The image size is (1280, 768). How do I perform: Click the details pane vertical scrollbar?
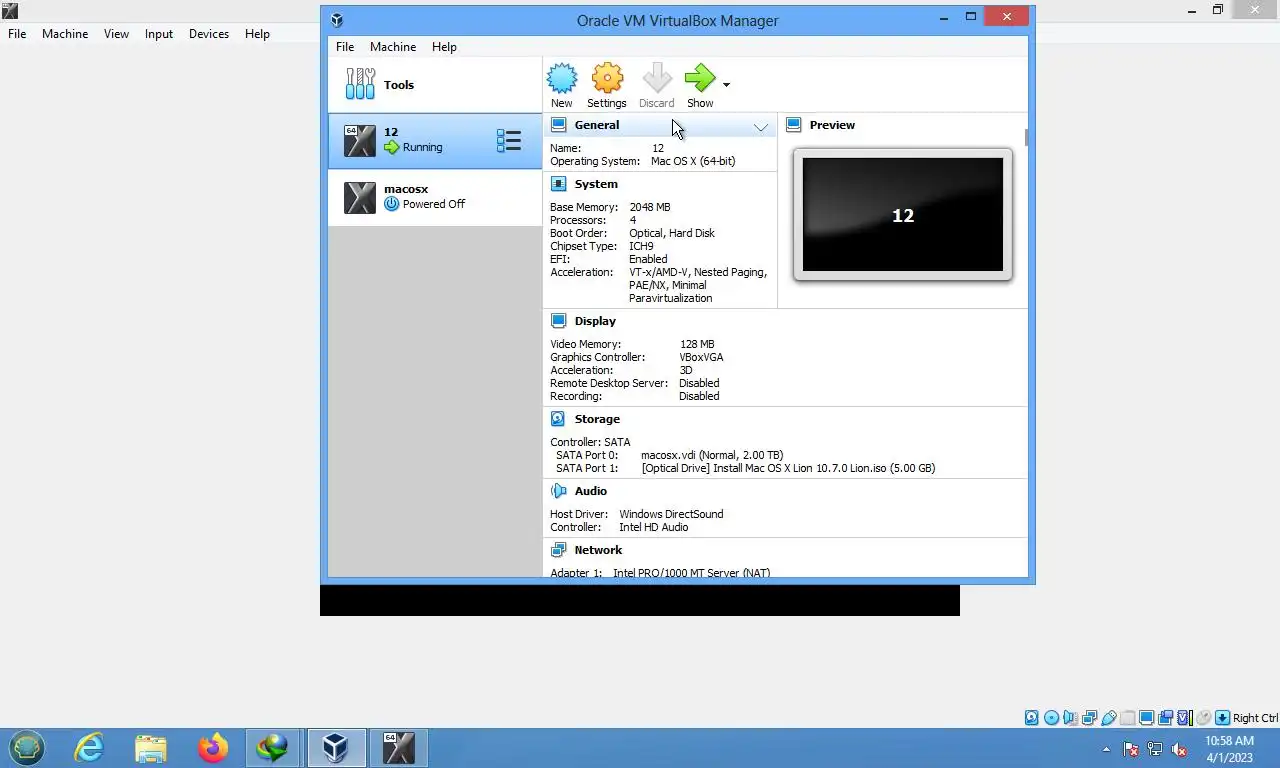tap(1027, 137)
